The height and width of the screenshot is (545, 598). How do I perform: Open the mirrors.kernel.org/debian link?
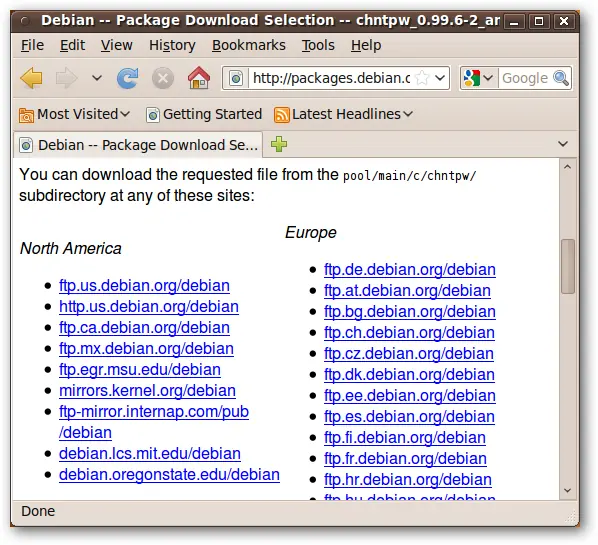[147, 391]
